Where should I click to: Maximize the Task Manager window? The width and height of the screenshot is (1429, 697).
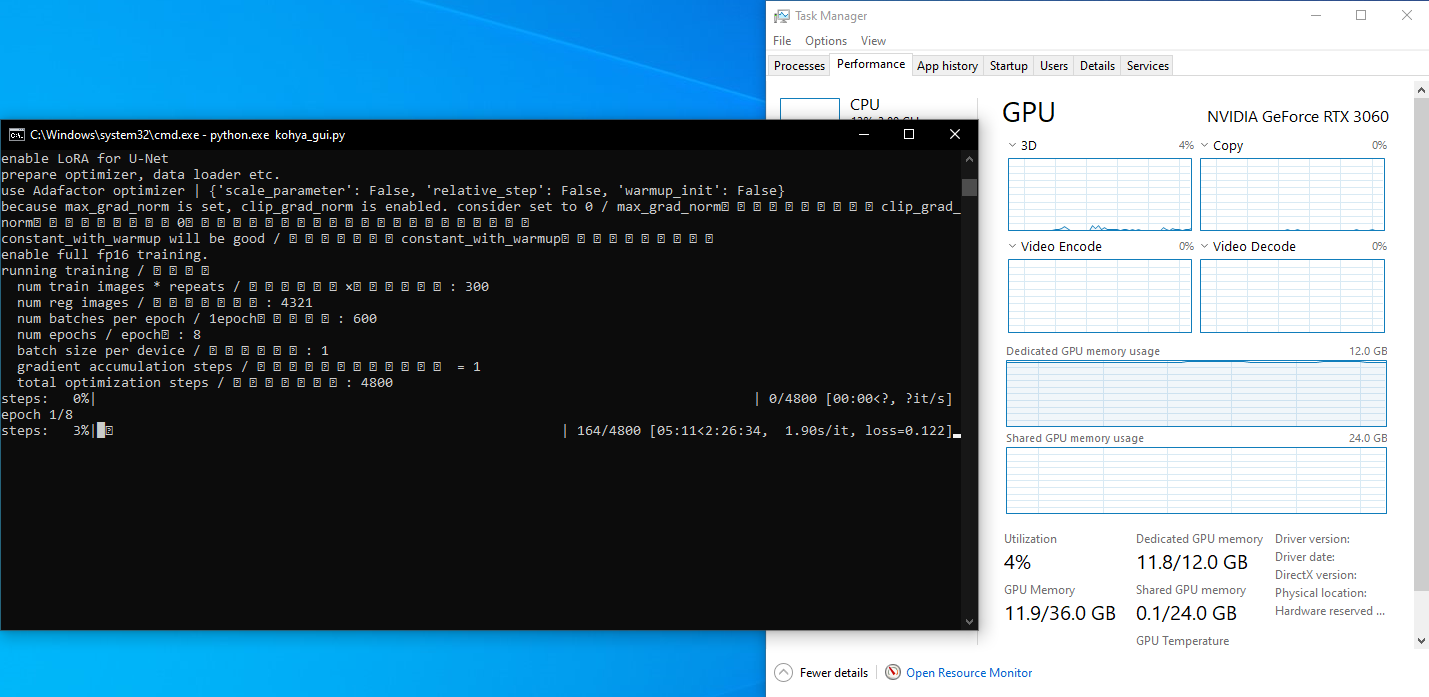pos(1361,16)
